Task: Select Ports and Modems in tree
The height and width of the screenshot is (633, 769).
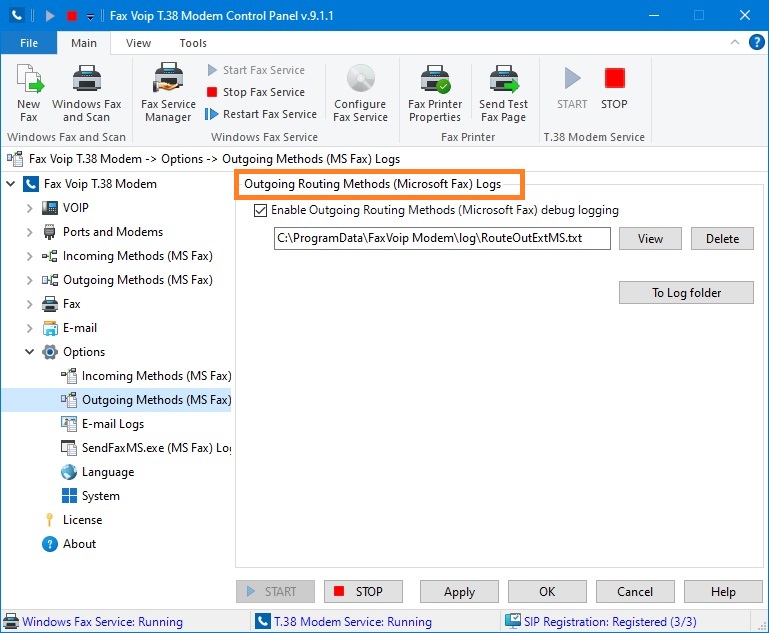Action: 103,232
